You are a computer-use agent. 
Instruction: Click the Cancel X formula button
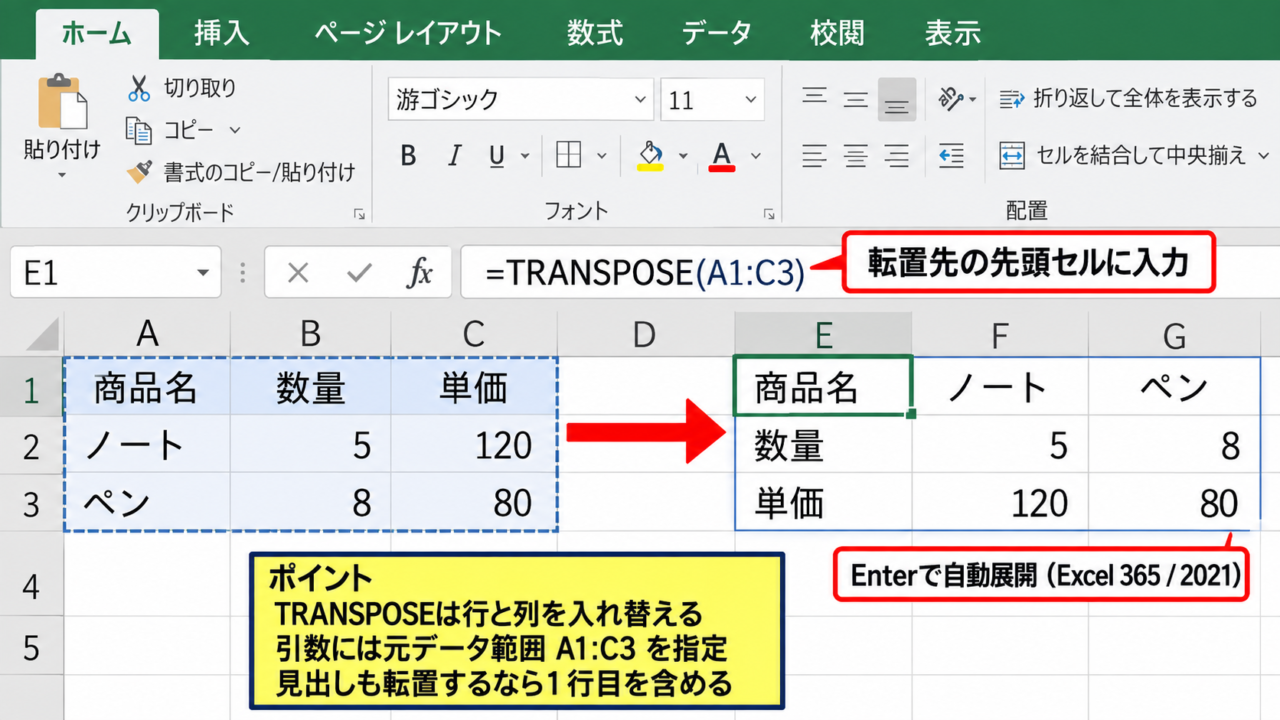(298, 273)
